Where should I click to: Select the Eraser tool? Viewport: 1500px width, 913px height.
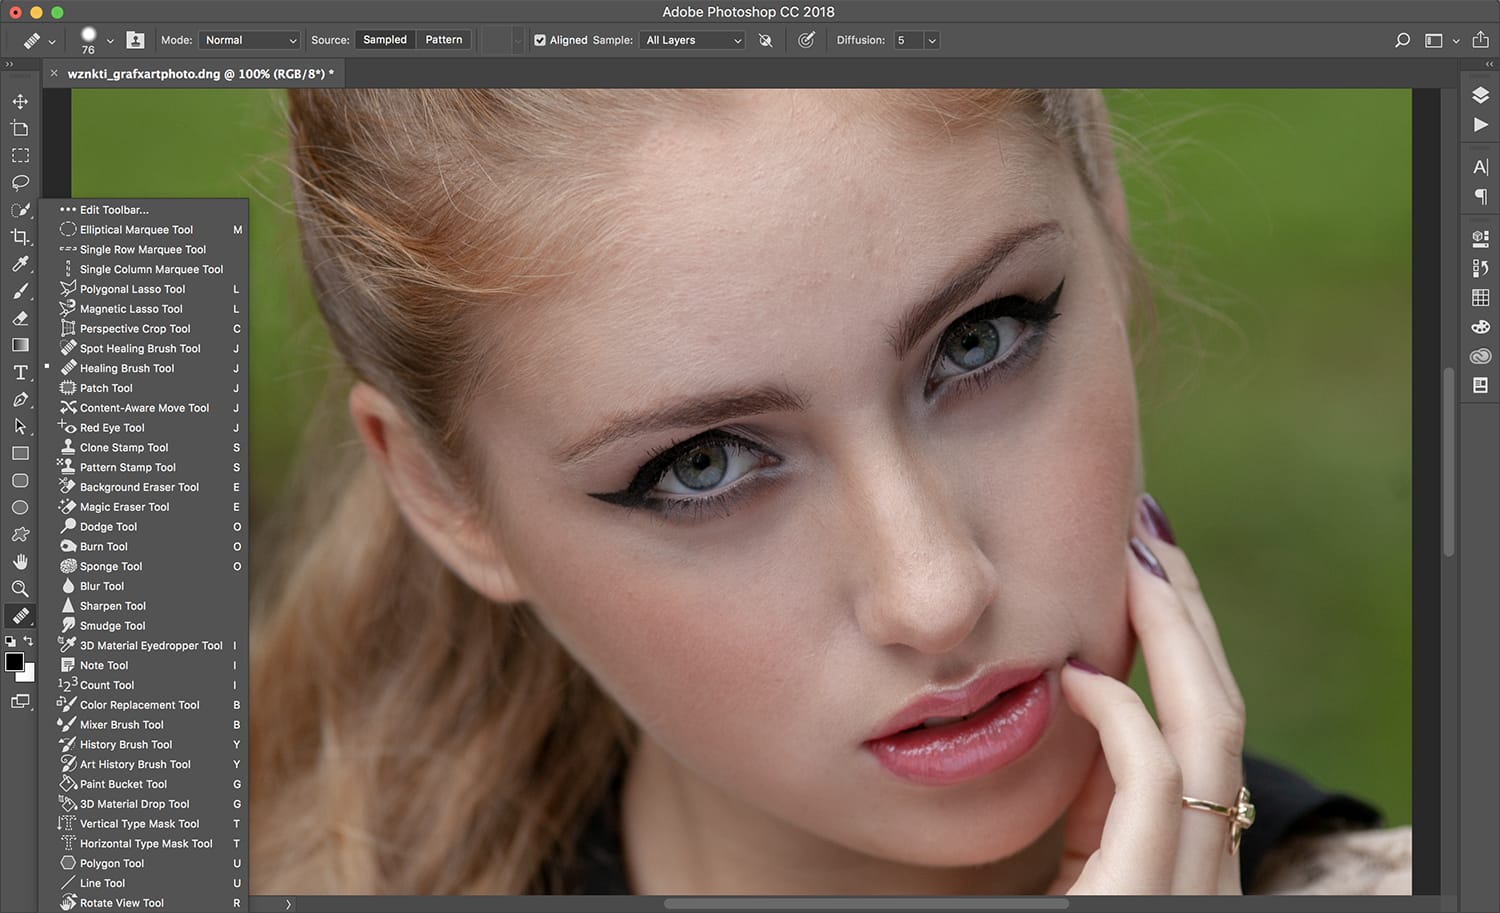(x=20, y=318)
